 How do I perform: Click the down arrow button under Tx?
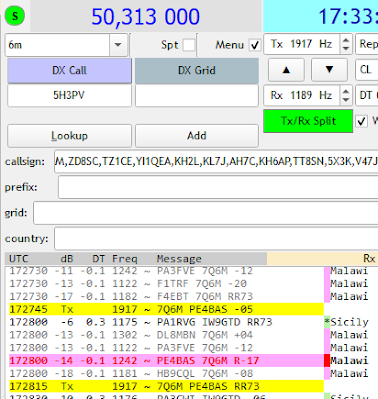click(x=329, y=70)
